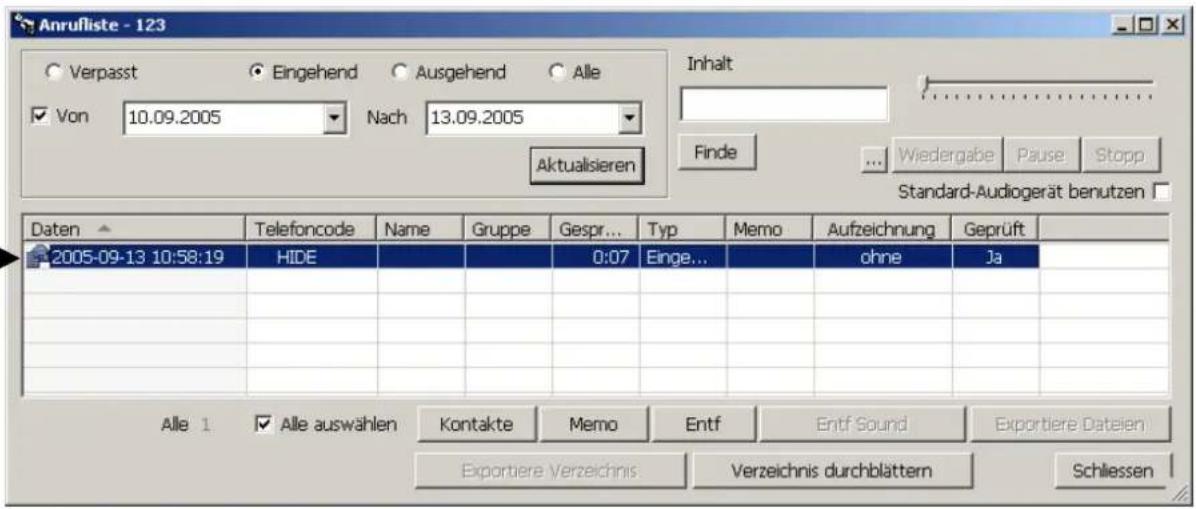Click the Memo column header

tap(769, 228)
